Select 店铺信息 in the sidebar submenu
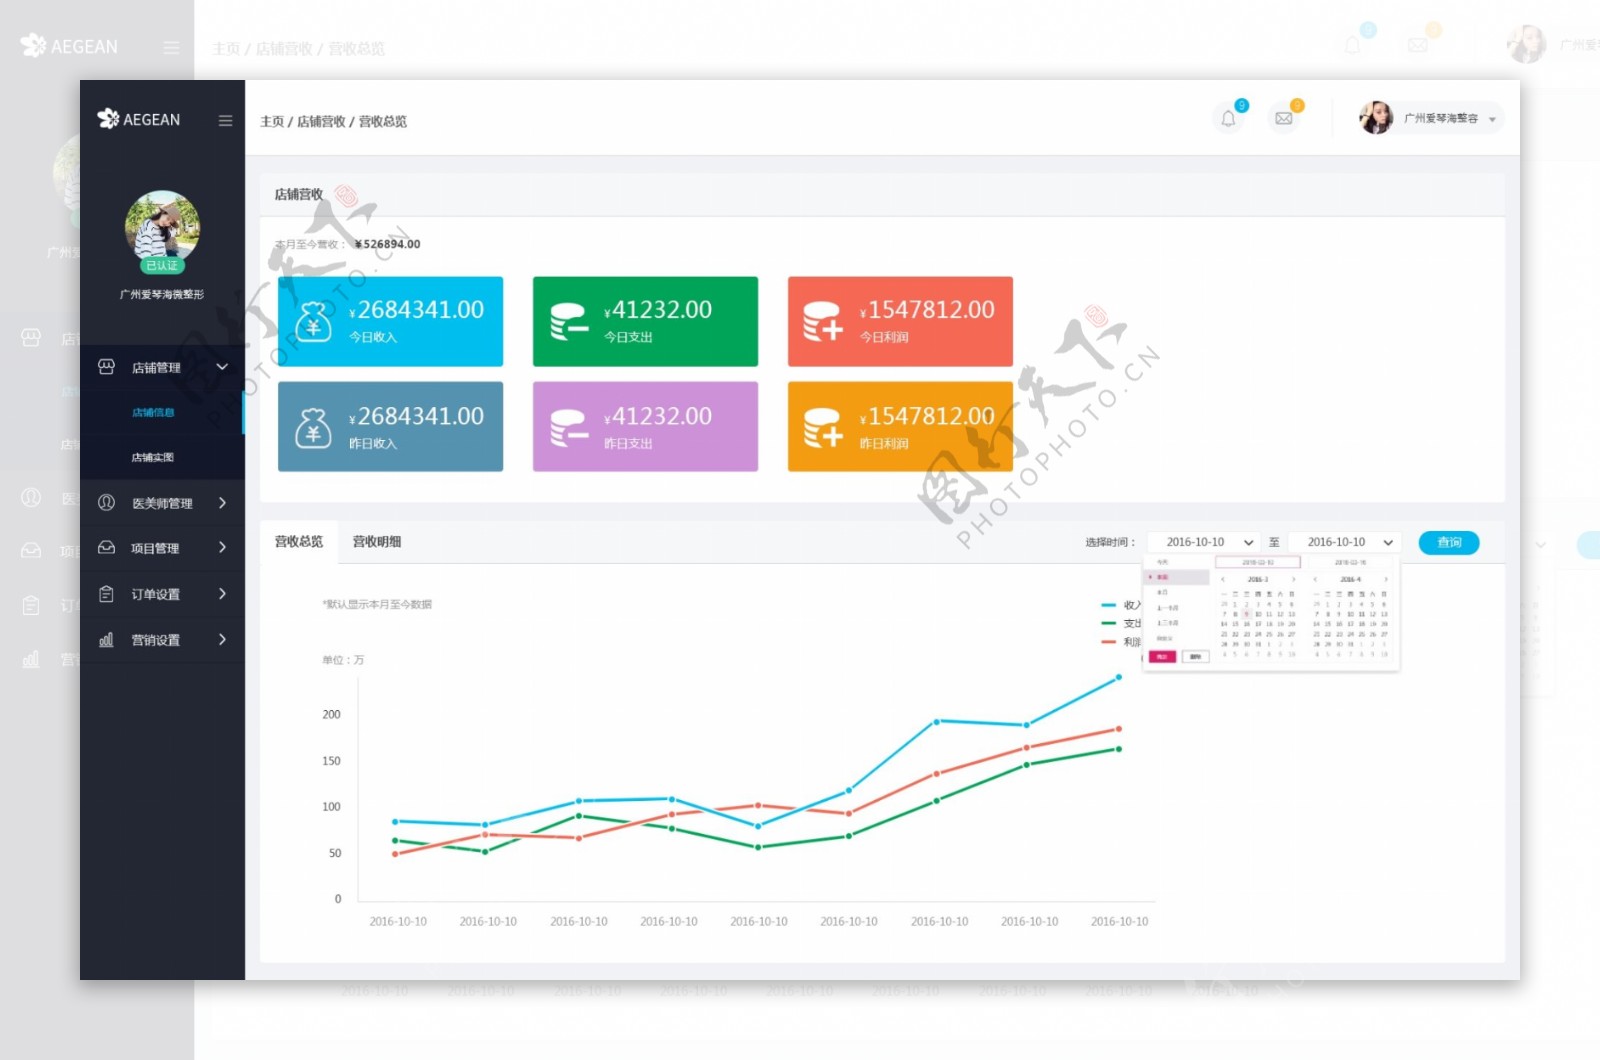This screenshot has height=1060, width=1600. click(x=153, y=412)
